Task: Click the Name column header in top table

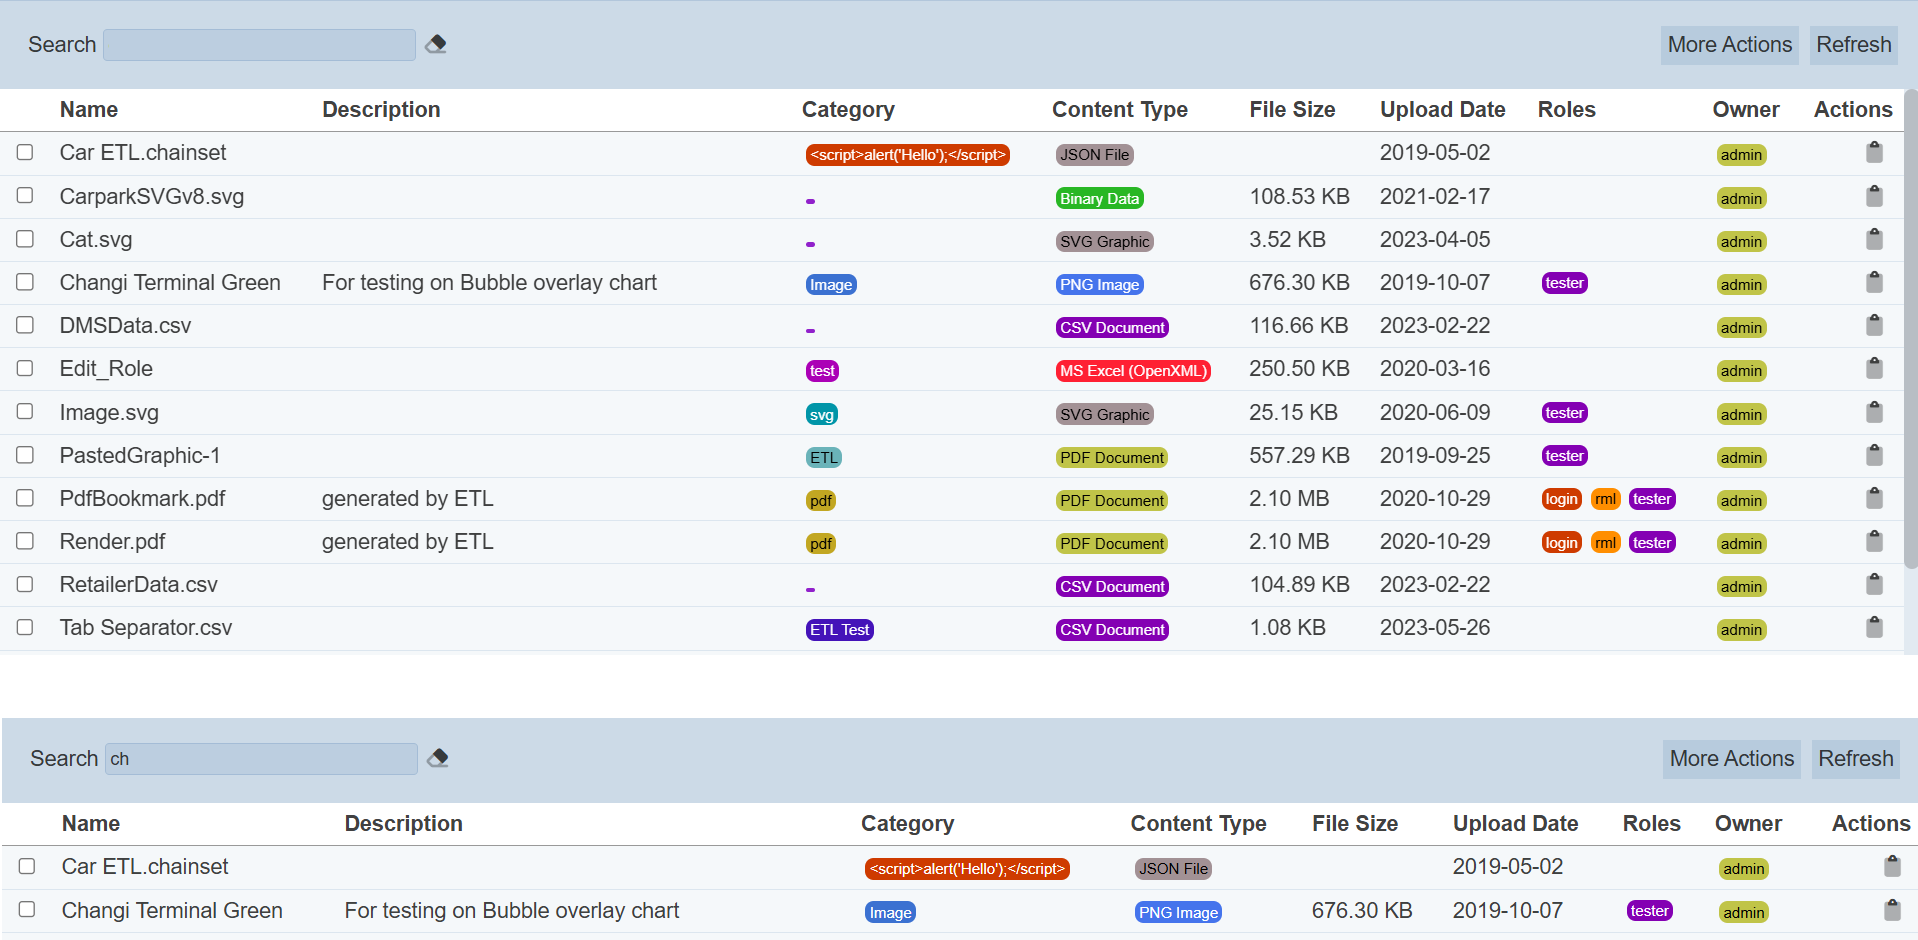Action: 89,110
